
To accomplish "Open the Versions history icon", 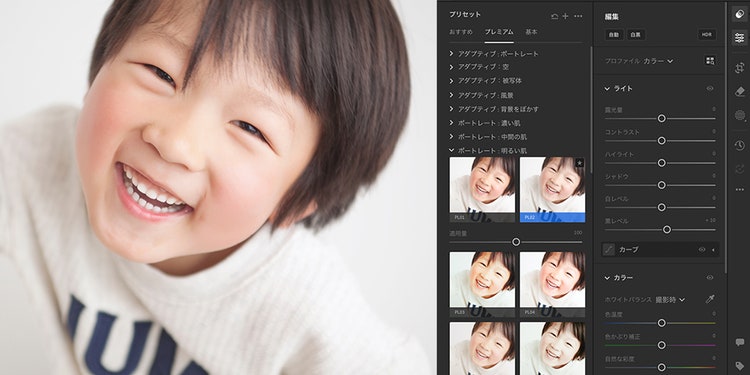I will pyautogui.click(x=739, y=145).
